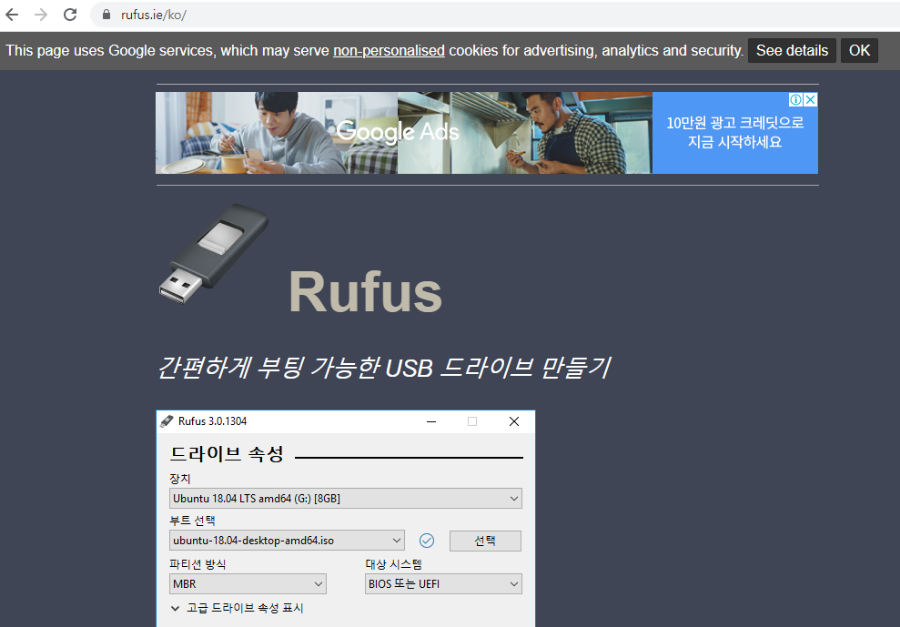The image size is (900, 627).
Task: Minimize the Rufus window
Action: coord(432,421)
